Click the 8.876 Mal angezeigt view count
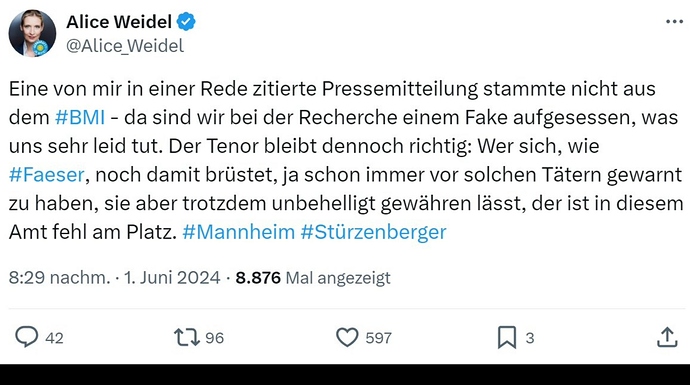The height and width of the screenshot is (385, 690). tap(313, 278)
